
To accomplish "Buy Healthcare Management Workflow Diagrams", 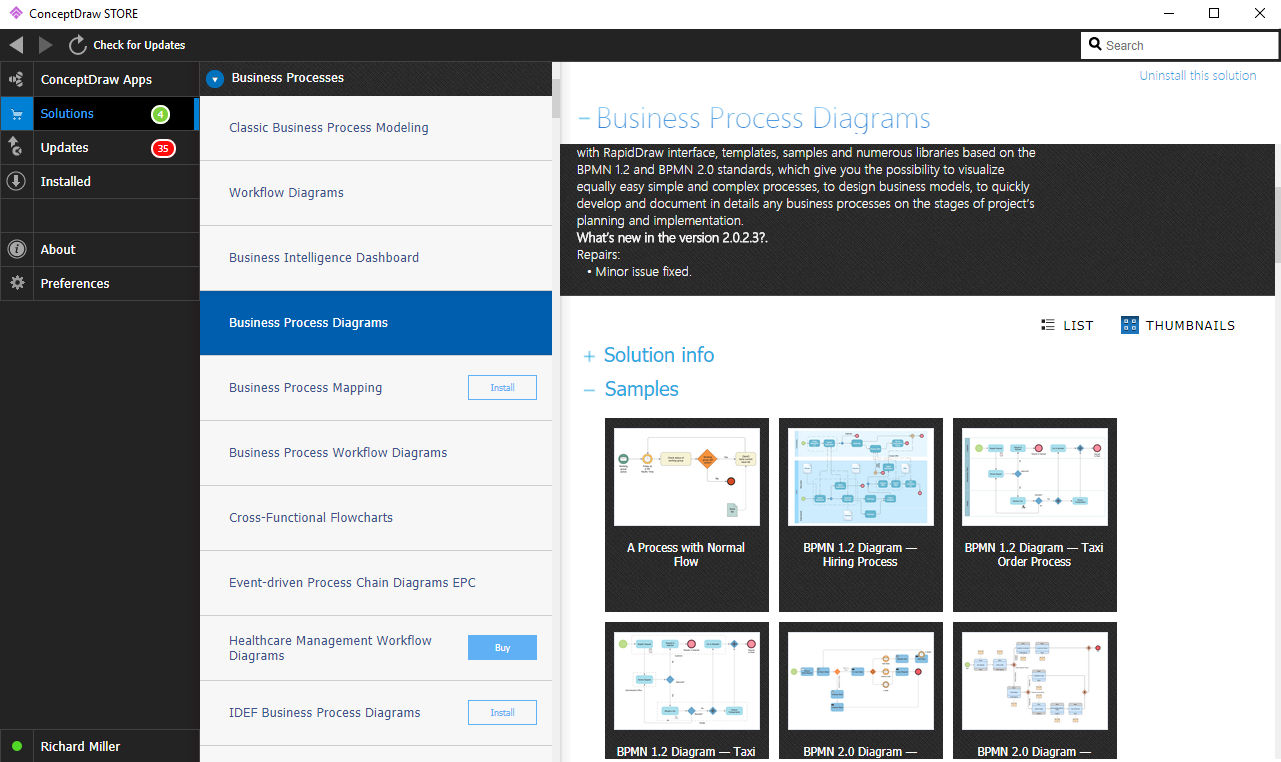I will [502, 648].
